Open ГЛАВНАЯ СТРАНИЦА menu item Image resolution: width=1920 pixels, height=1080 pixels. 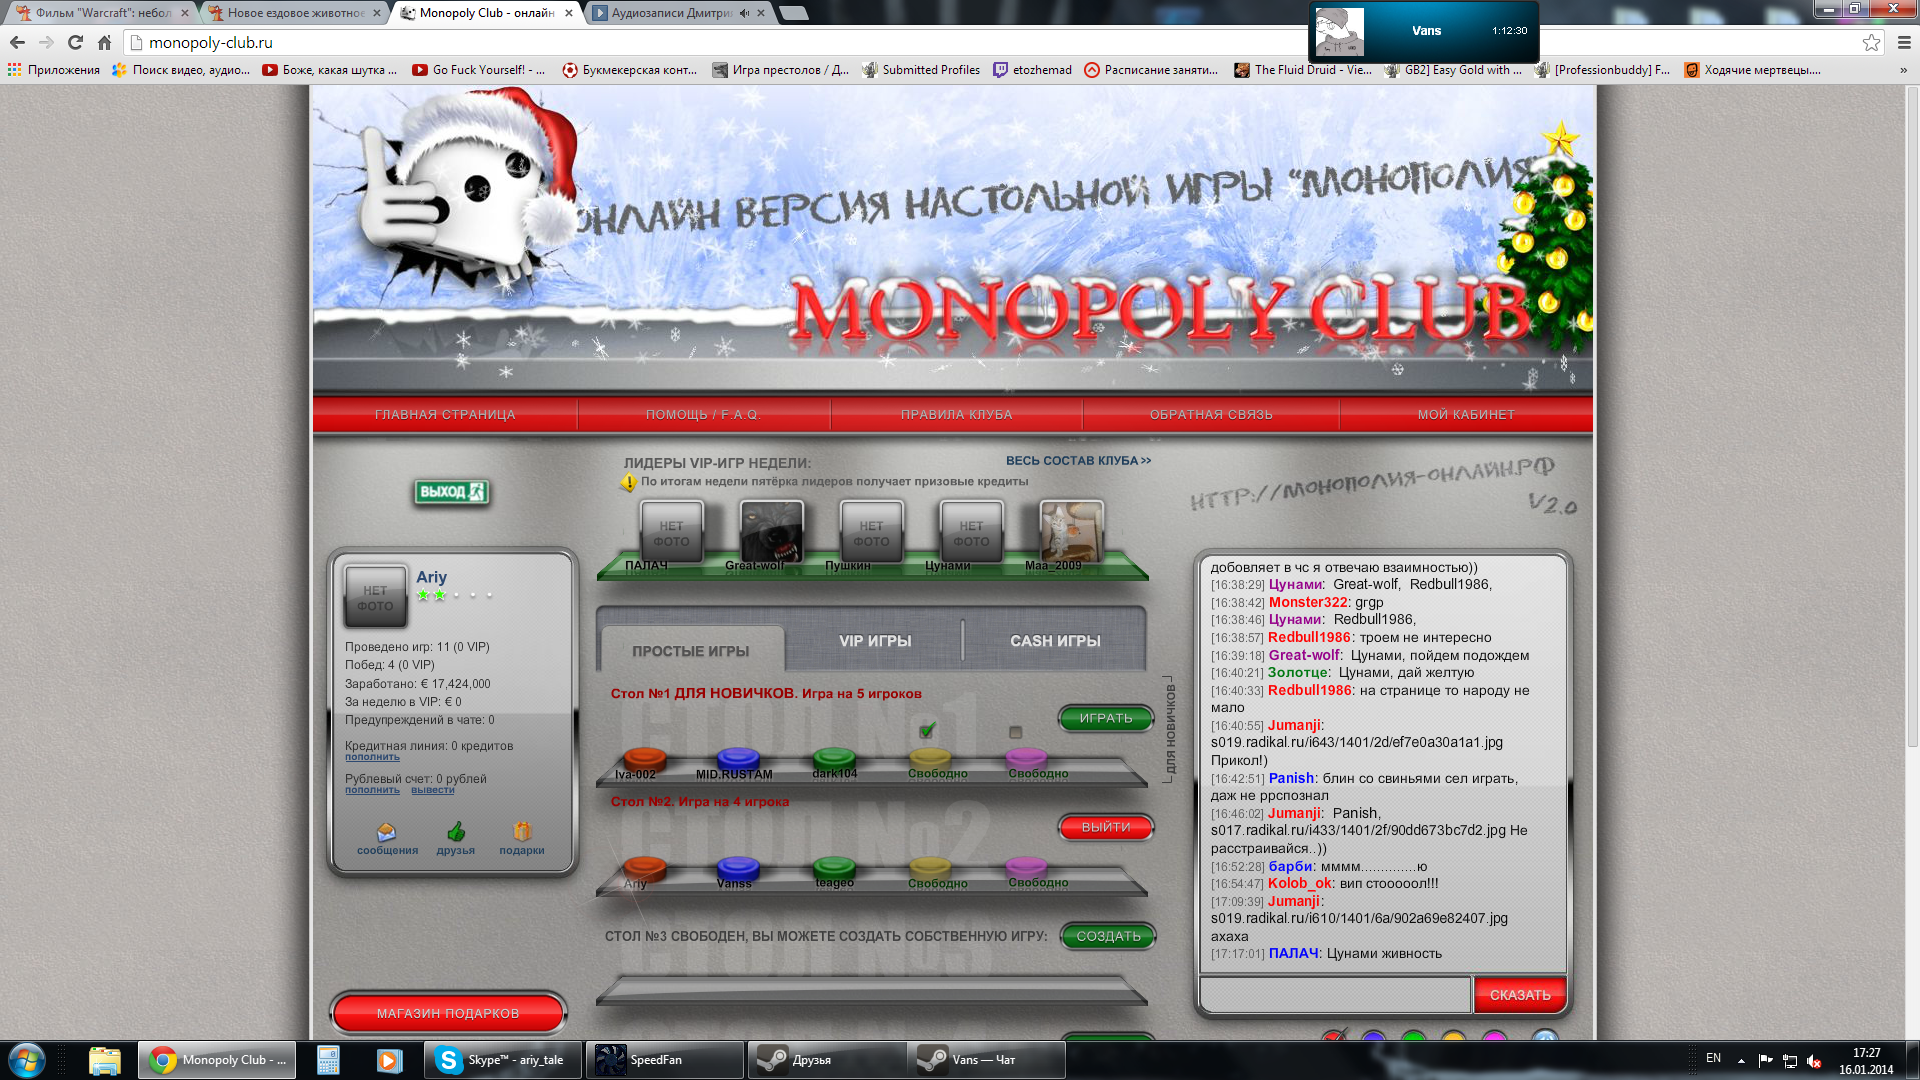point(445,414)
